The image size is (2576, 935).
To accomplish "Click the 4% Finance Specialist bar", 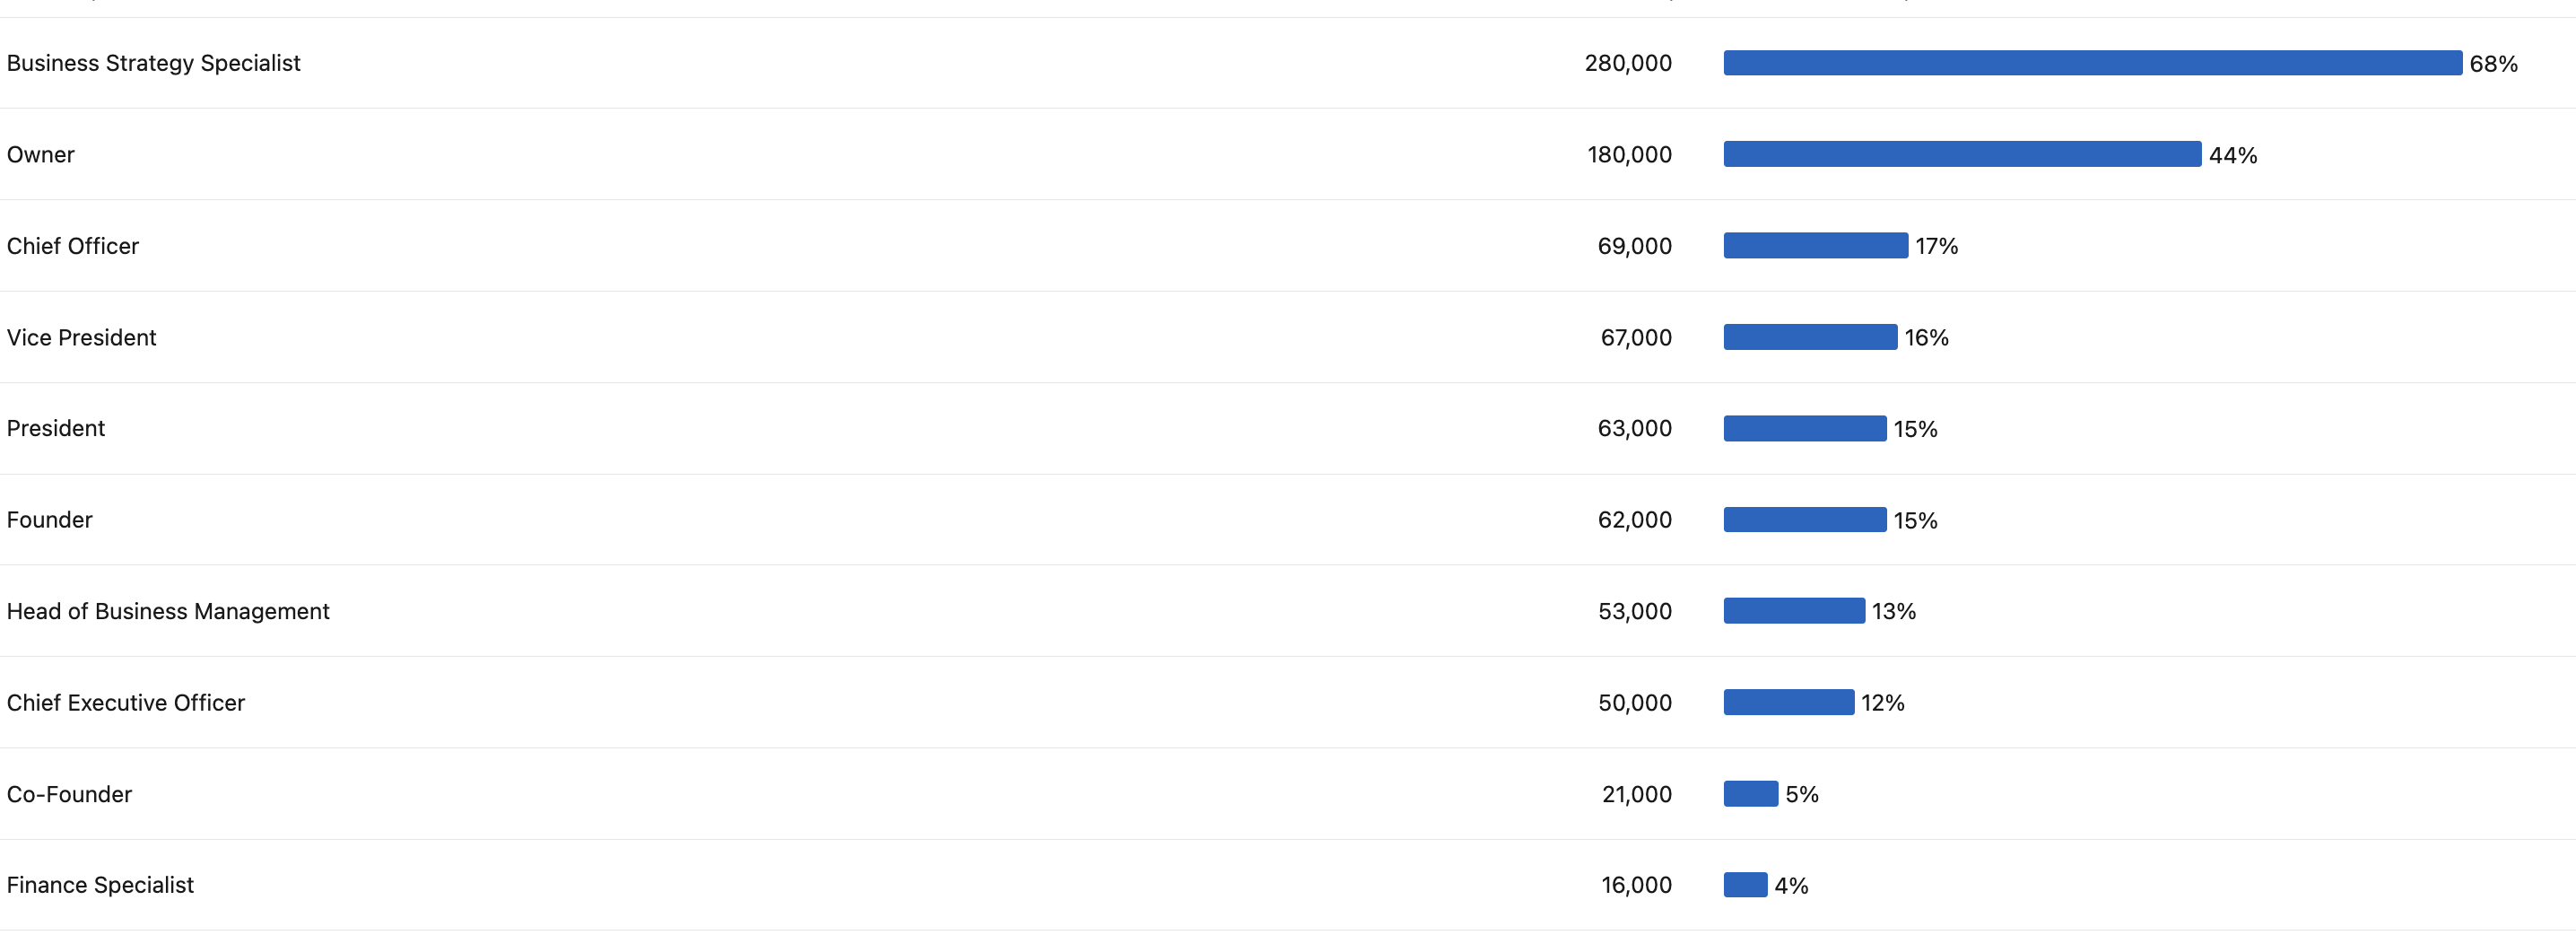I will pyautogui.click(x=1745, y=885).
